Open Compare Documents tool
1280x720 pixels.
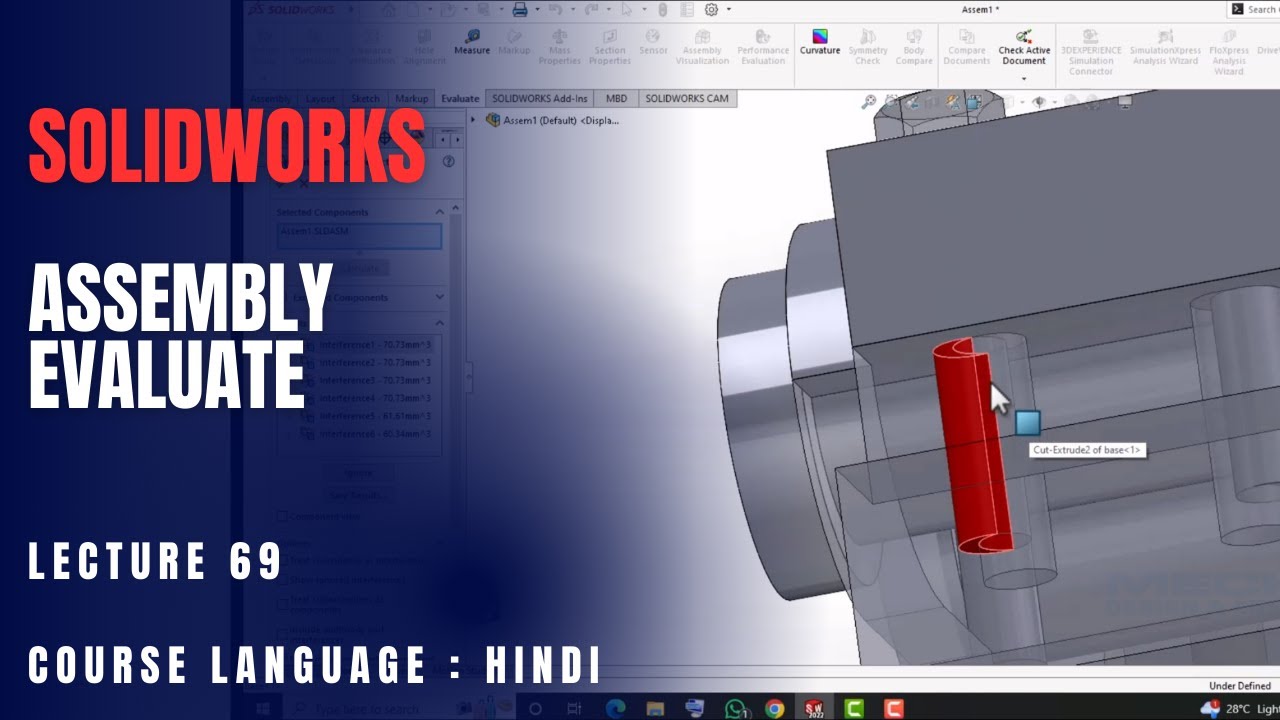(x=967, y=48)
